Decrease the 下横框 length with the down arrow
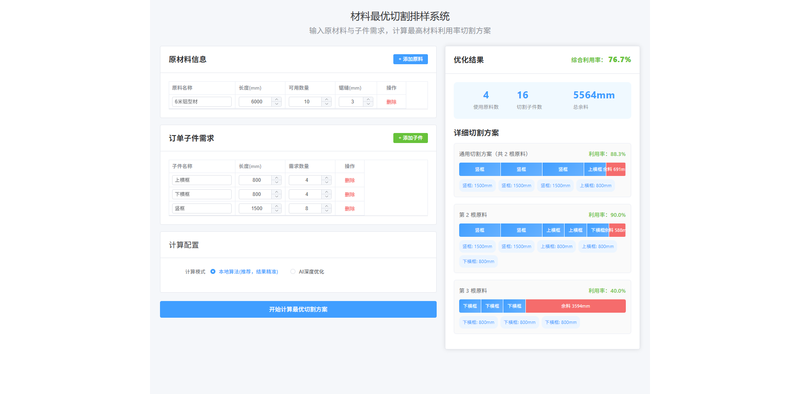Screen dimensions: 800x394 pos(277,196)
